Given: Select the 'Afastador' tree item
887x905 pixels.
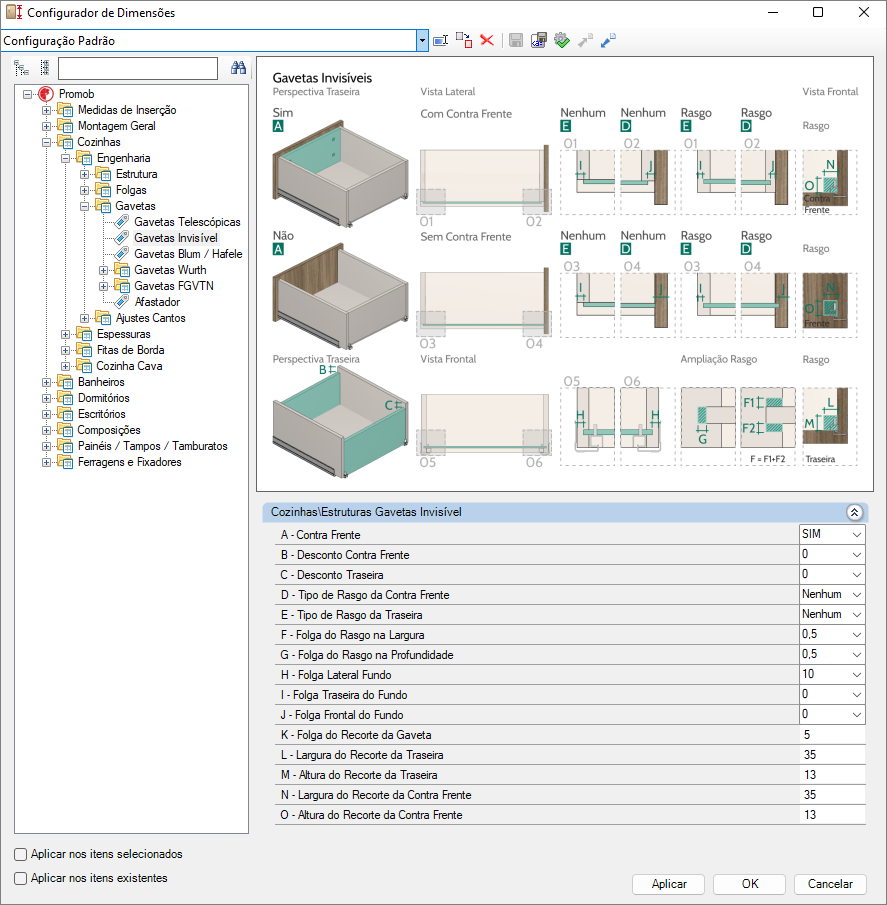Looking at the screenshot, I should pyautogui.click(x=157, y=302).
